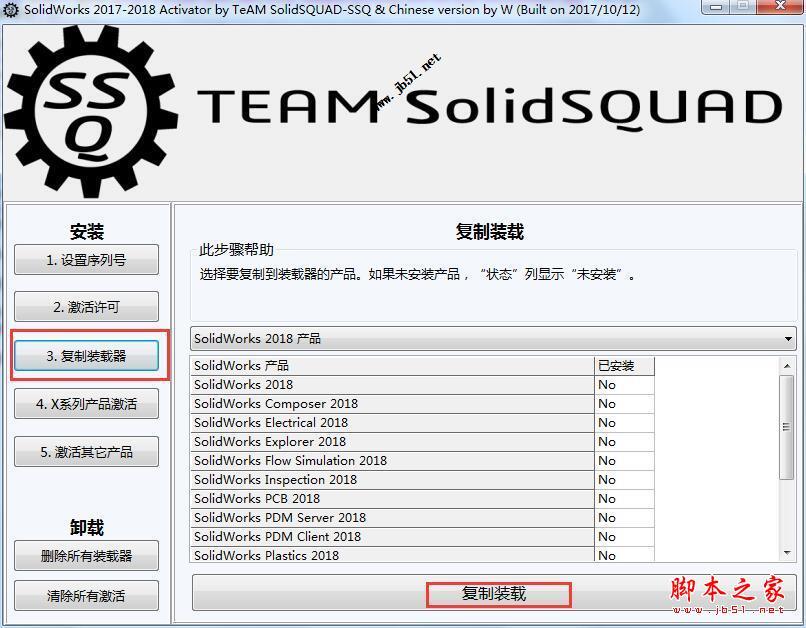The height and width of the screenshot is (628, 806).
Task: Select 'SolidWorks Explorer 2018' row
Action: (423, 442)
